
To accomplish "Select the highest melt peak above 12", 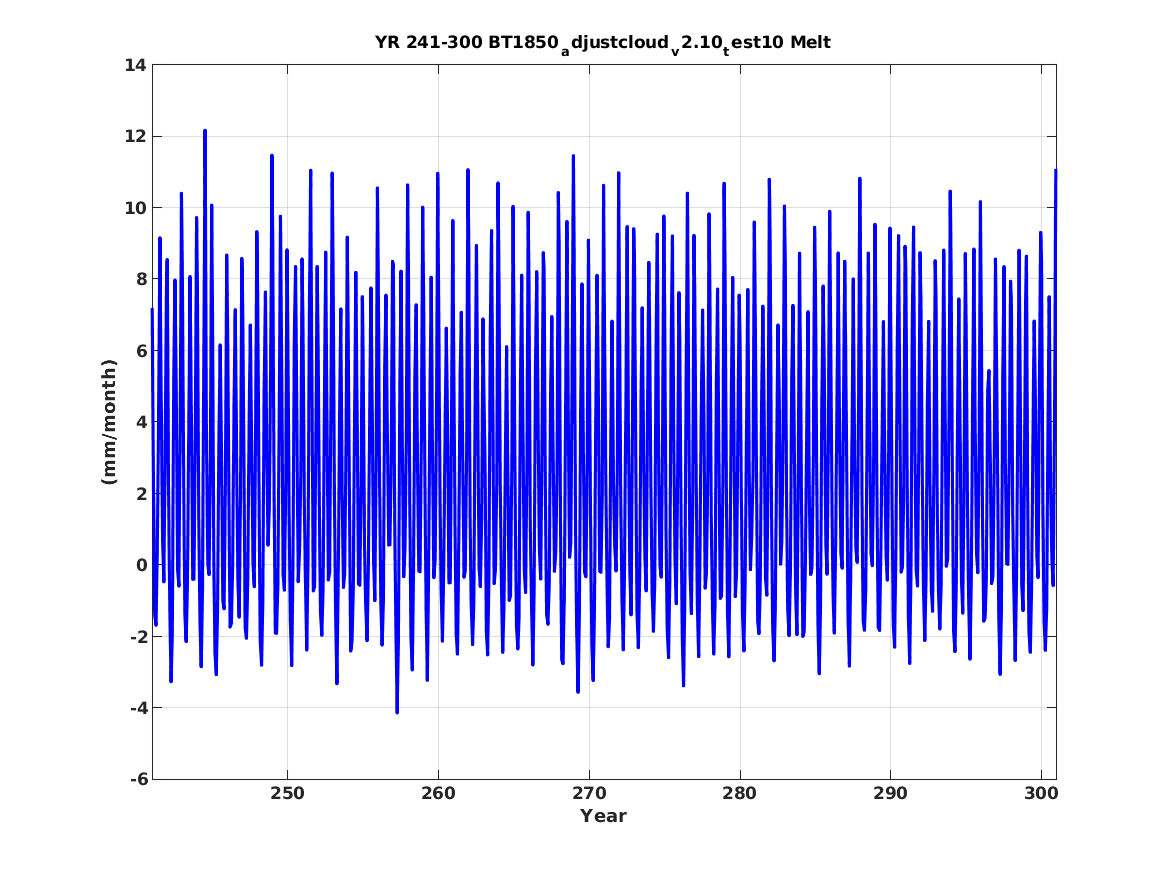I will coord(205,131).
